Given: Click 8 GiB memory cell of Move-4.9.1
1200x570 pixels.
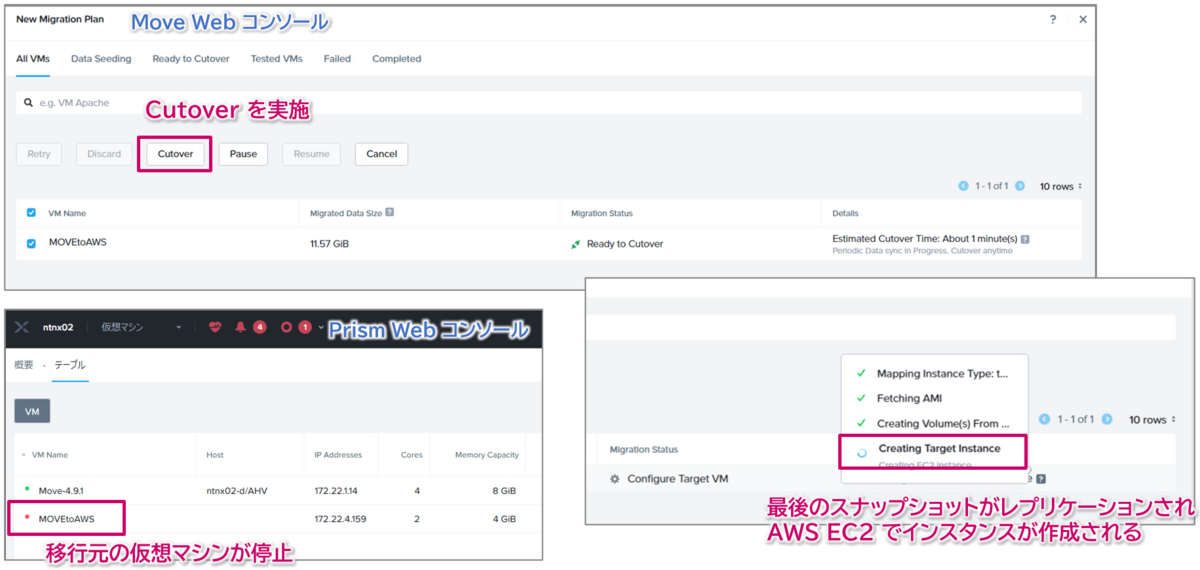Looking at the screenshot, I should [x=502, y=489].
